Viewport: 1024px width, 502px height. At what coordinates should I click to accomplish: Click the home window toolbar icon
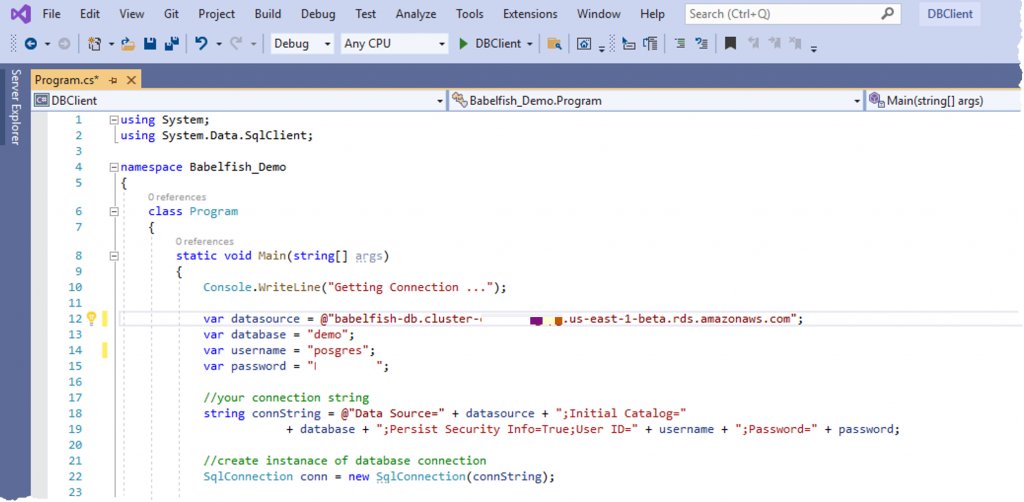(x=584, y=44)
